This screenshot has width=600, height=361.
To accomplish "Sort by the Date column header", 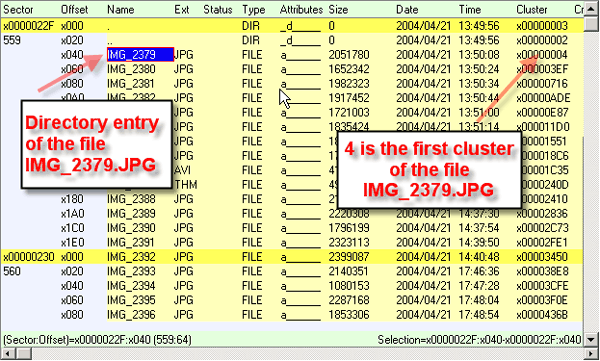I will pyautogui.click(x=407, y=10).
